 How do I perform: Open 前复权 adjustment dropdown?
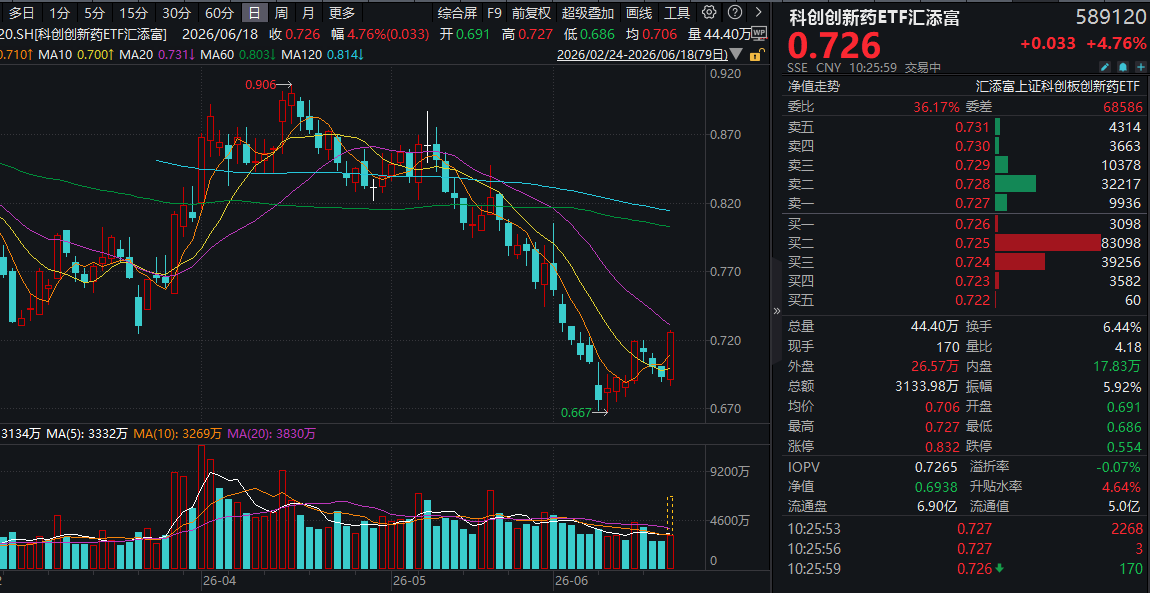531,12
